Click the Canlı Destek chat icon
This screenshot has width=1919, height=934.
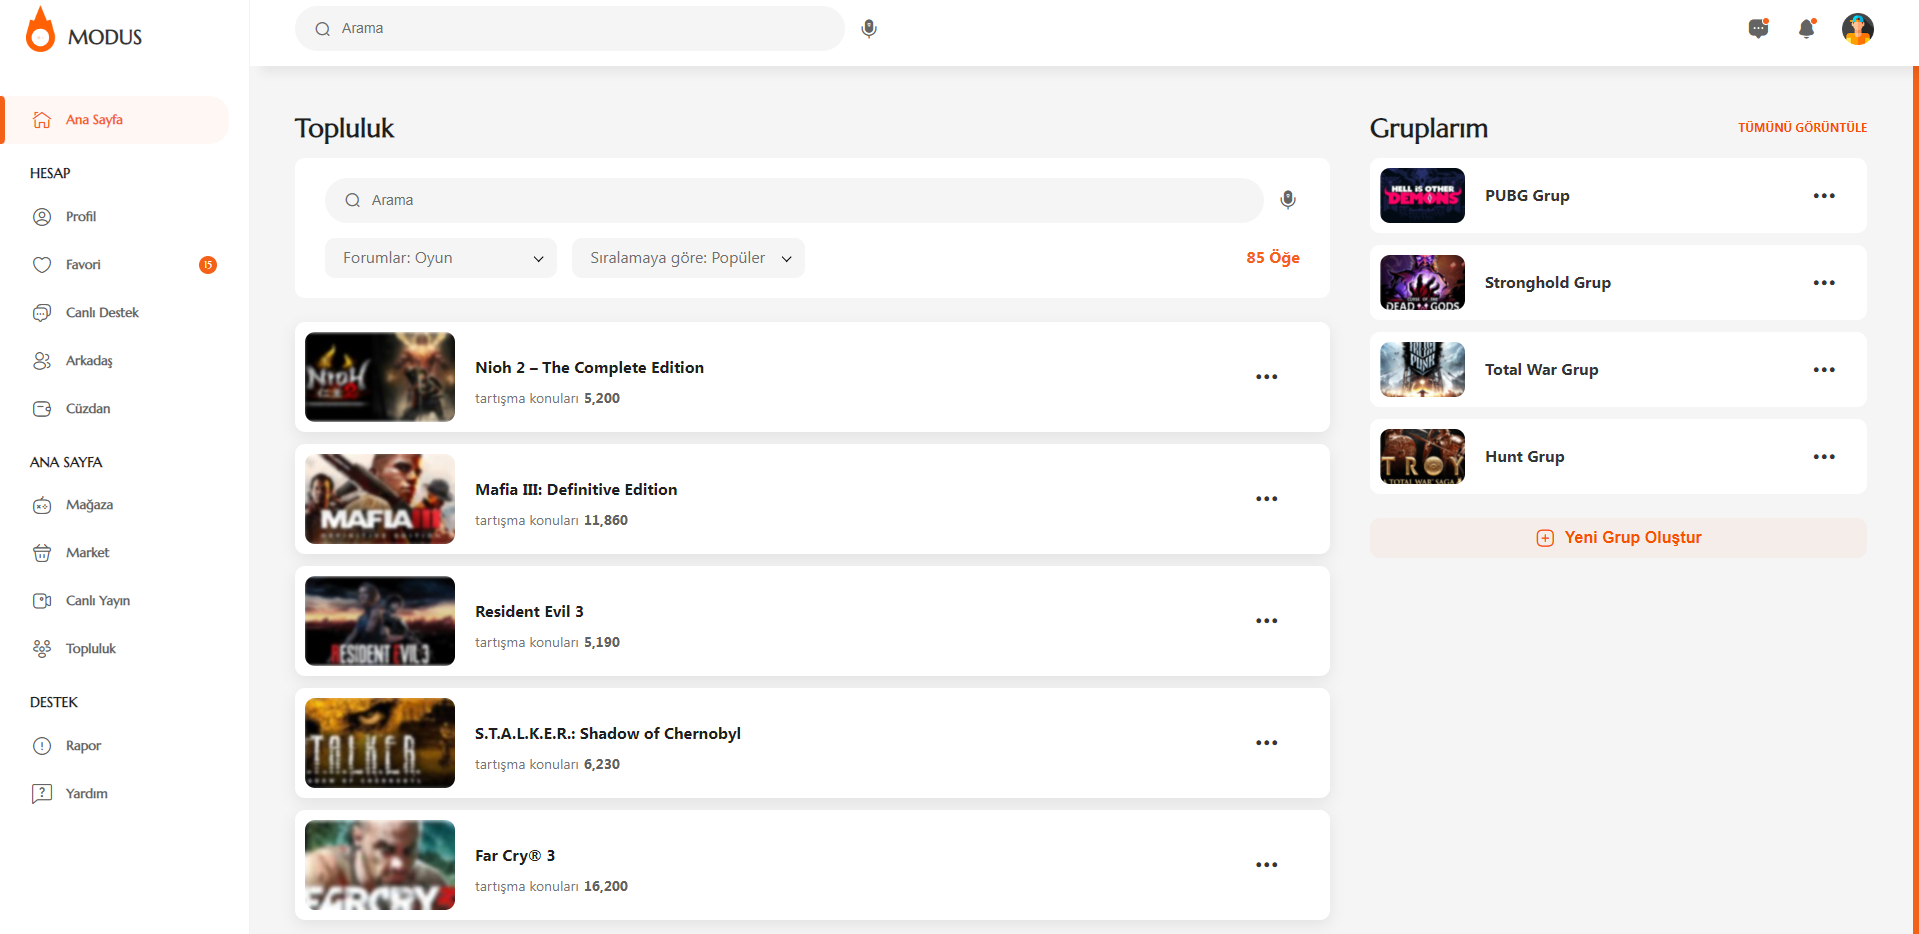point(42,313)
